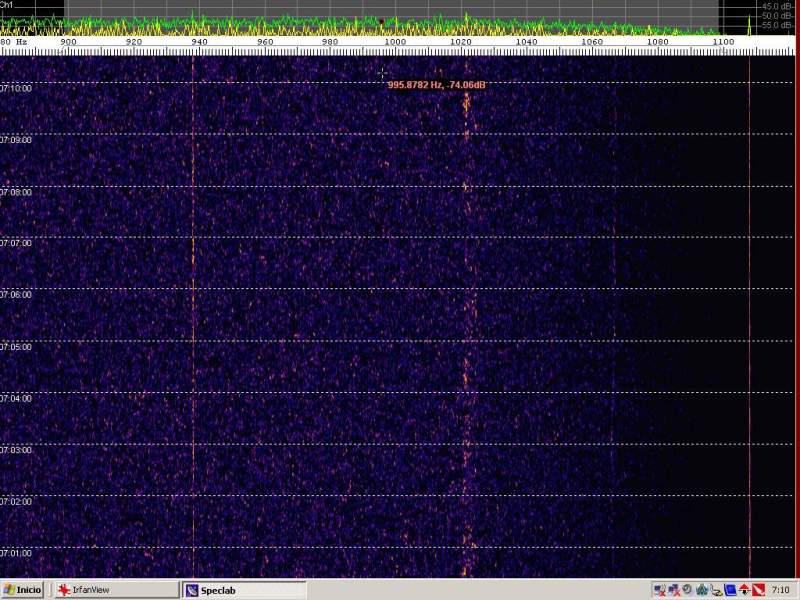Open the first disconnected network tray icon
This screenshot has width=800, height=600.
tap(660, 590)
